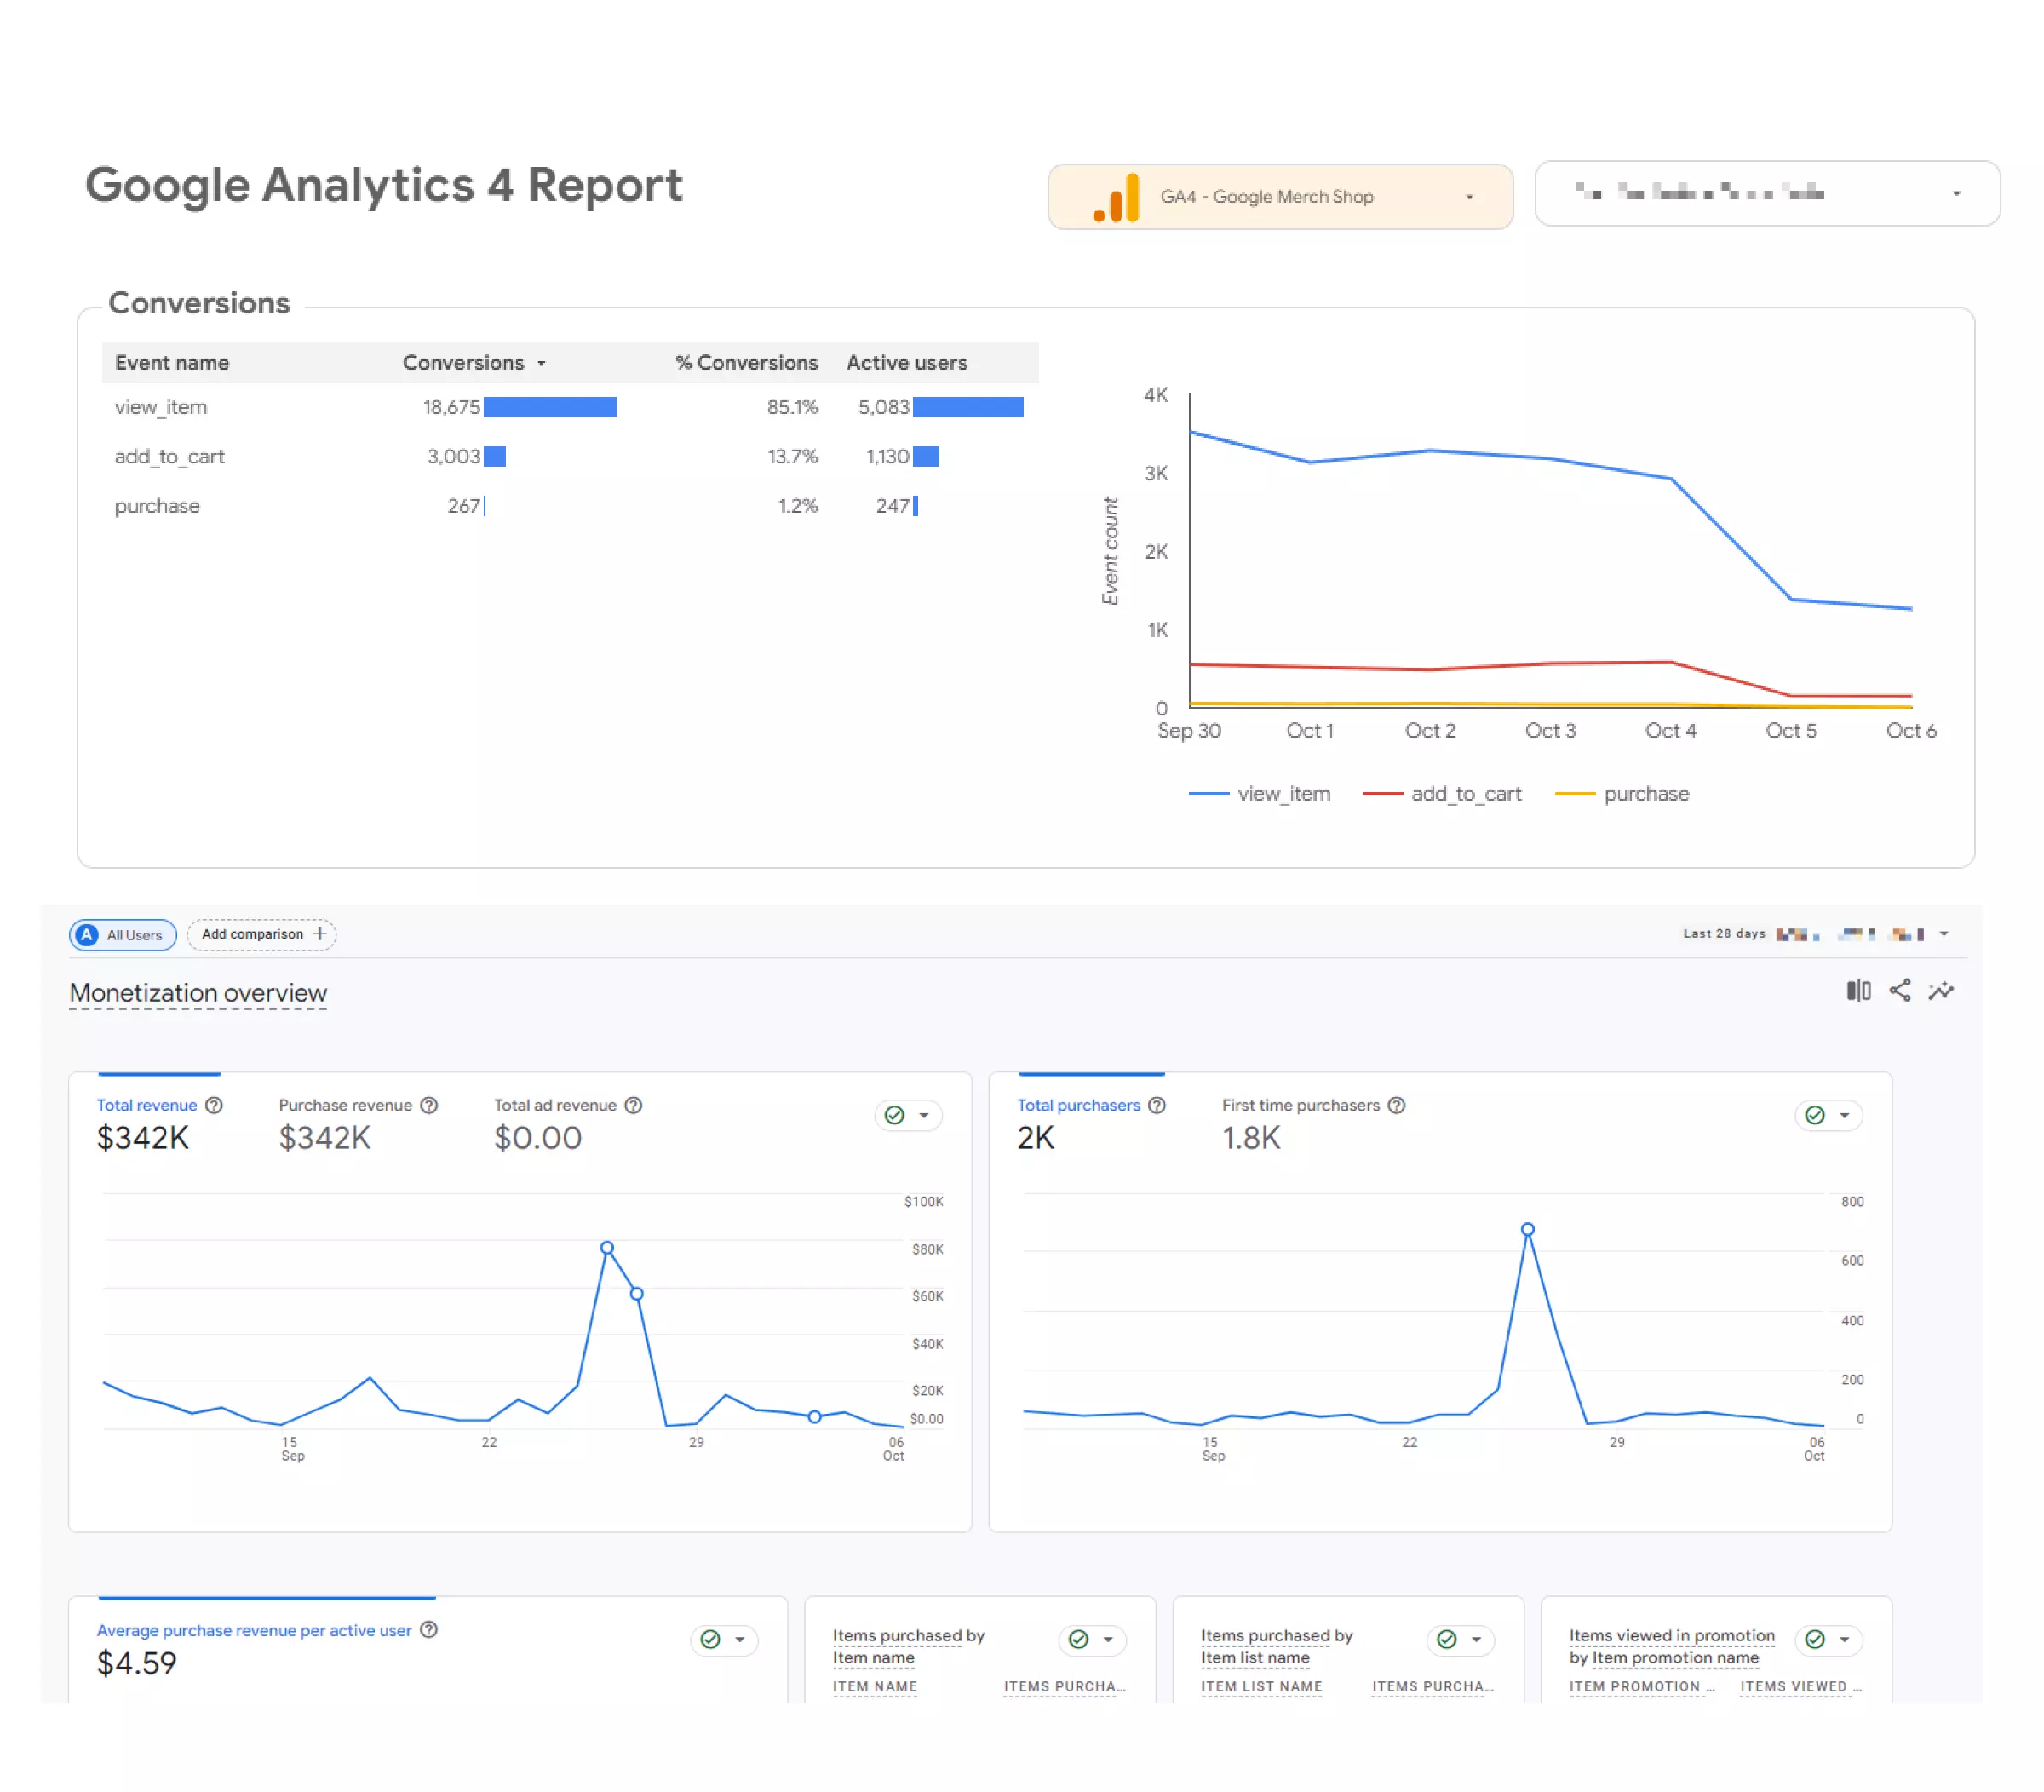Click the purchasers chart peak data point
The width and height of the screenshot is (2044, 1792).
(1527, 1229)
